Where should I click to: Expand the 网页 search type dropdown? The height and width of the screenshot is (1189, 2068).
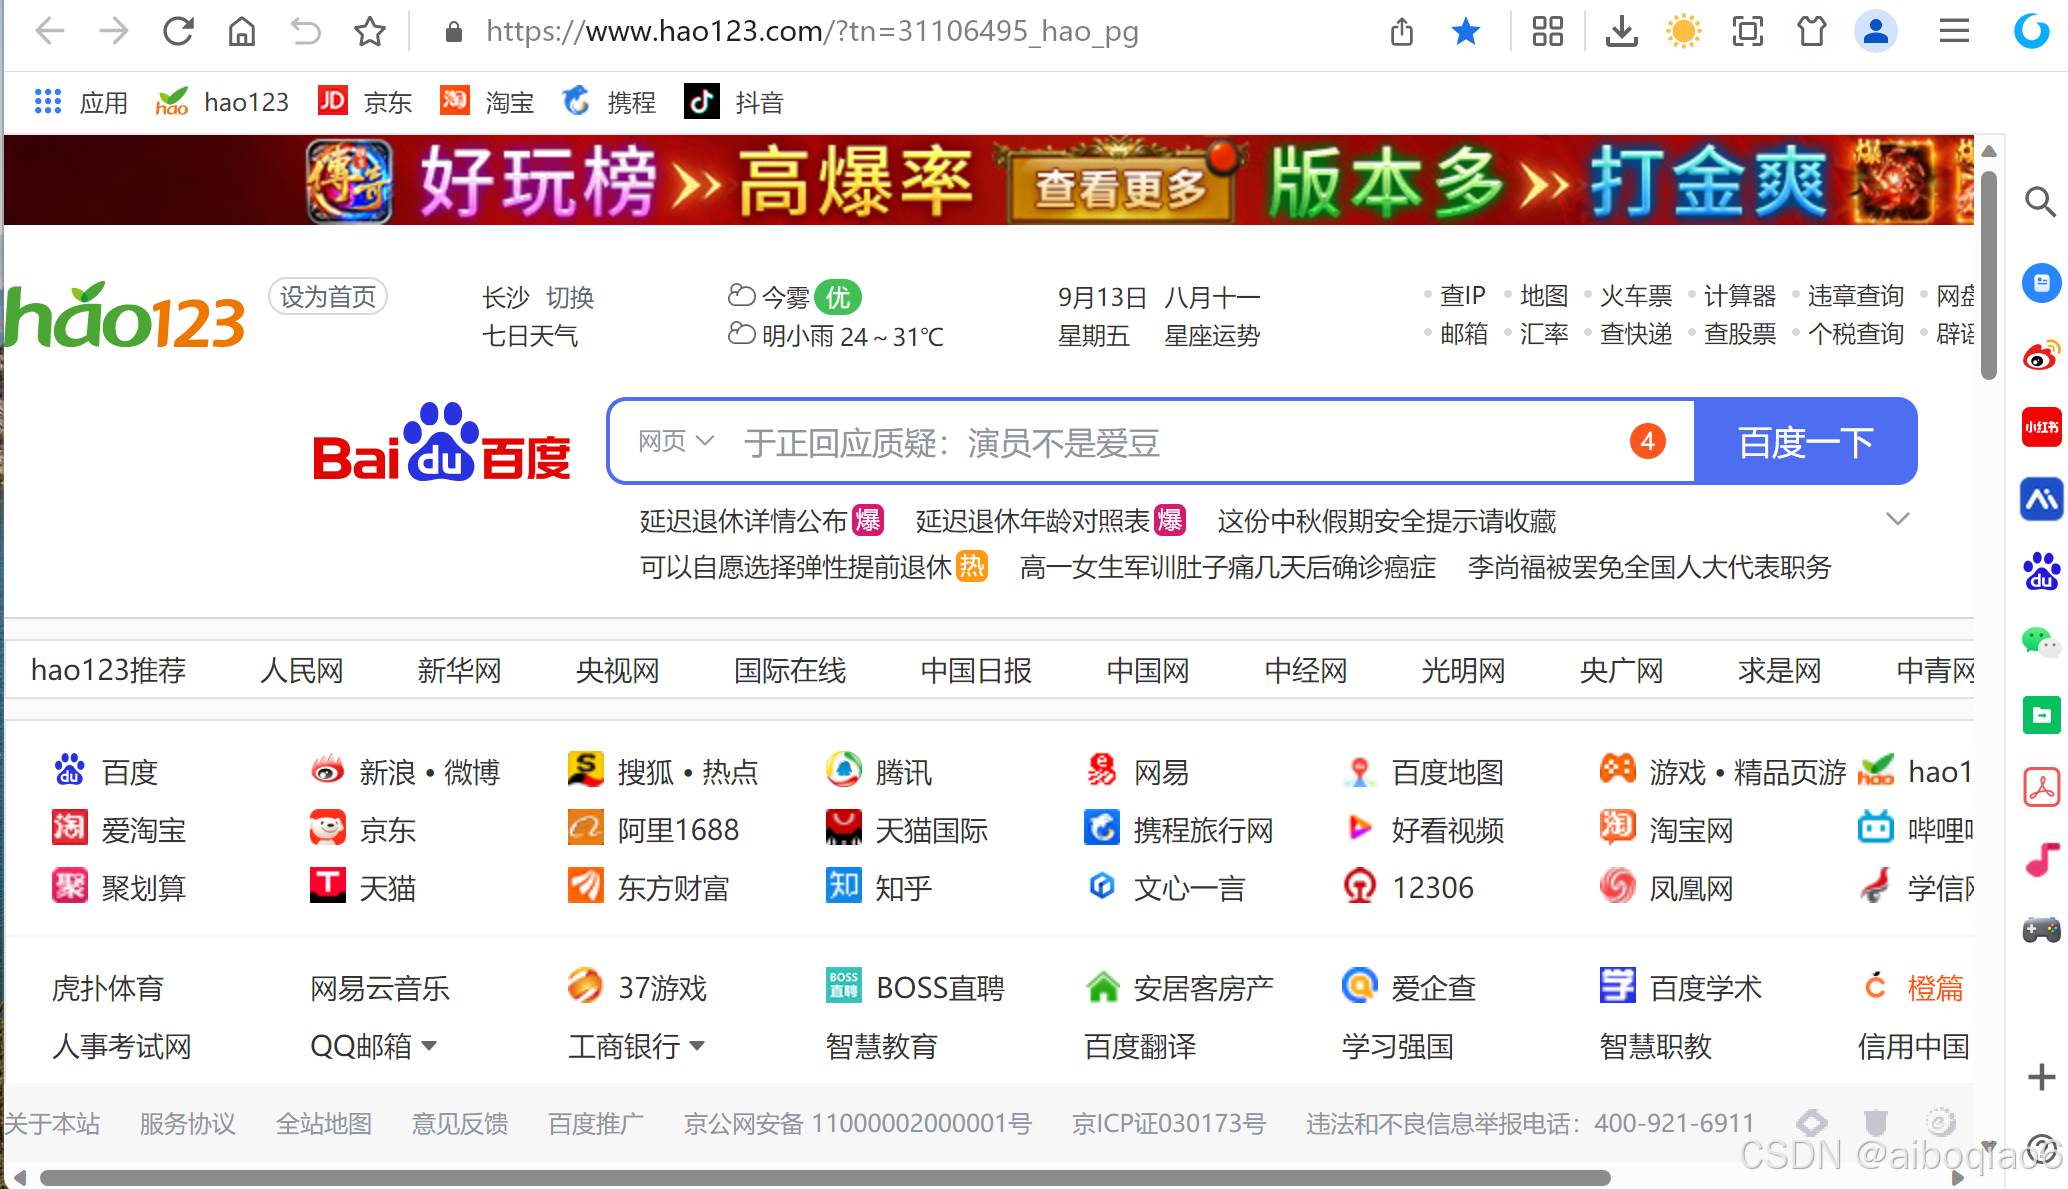pos(676,441)
